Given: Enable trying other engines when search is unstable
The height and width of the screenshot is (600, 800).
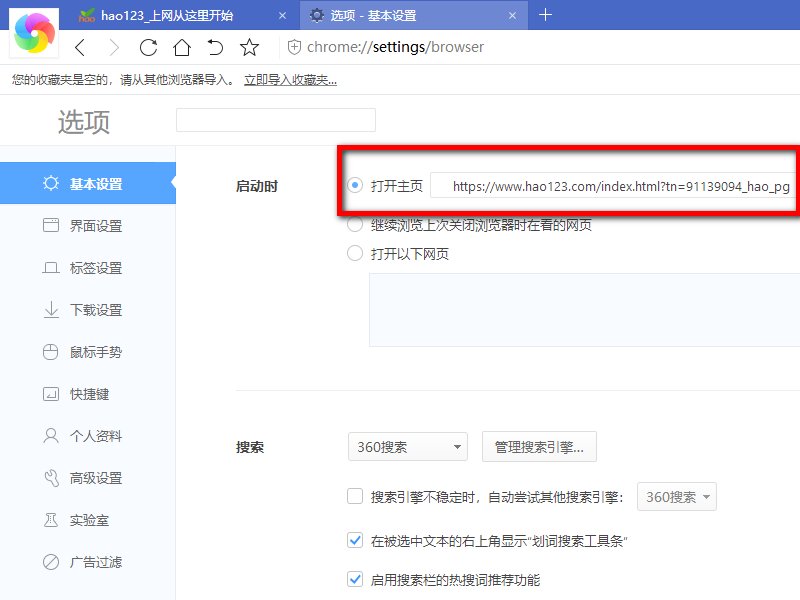Looking at the screenshot, I should point(355,496).
